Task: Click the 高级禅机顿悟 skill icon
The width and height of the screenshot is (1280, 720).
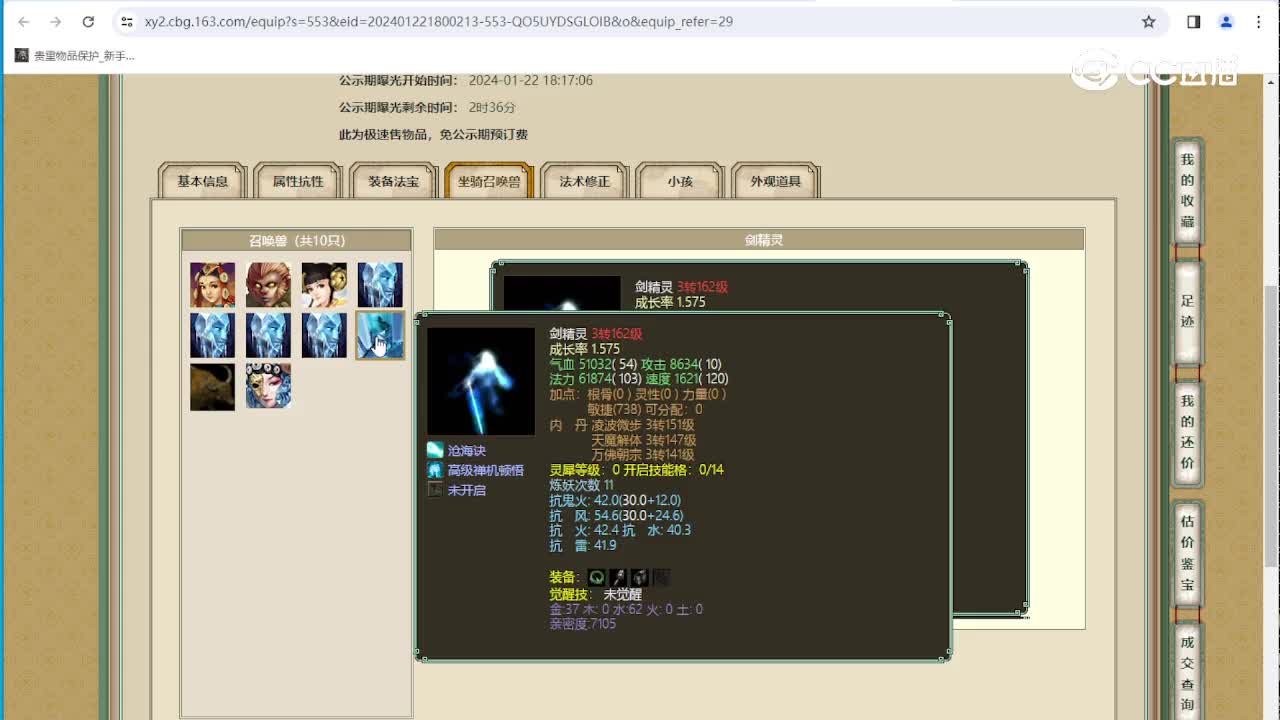Action: coord(435,470)
